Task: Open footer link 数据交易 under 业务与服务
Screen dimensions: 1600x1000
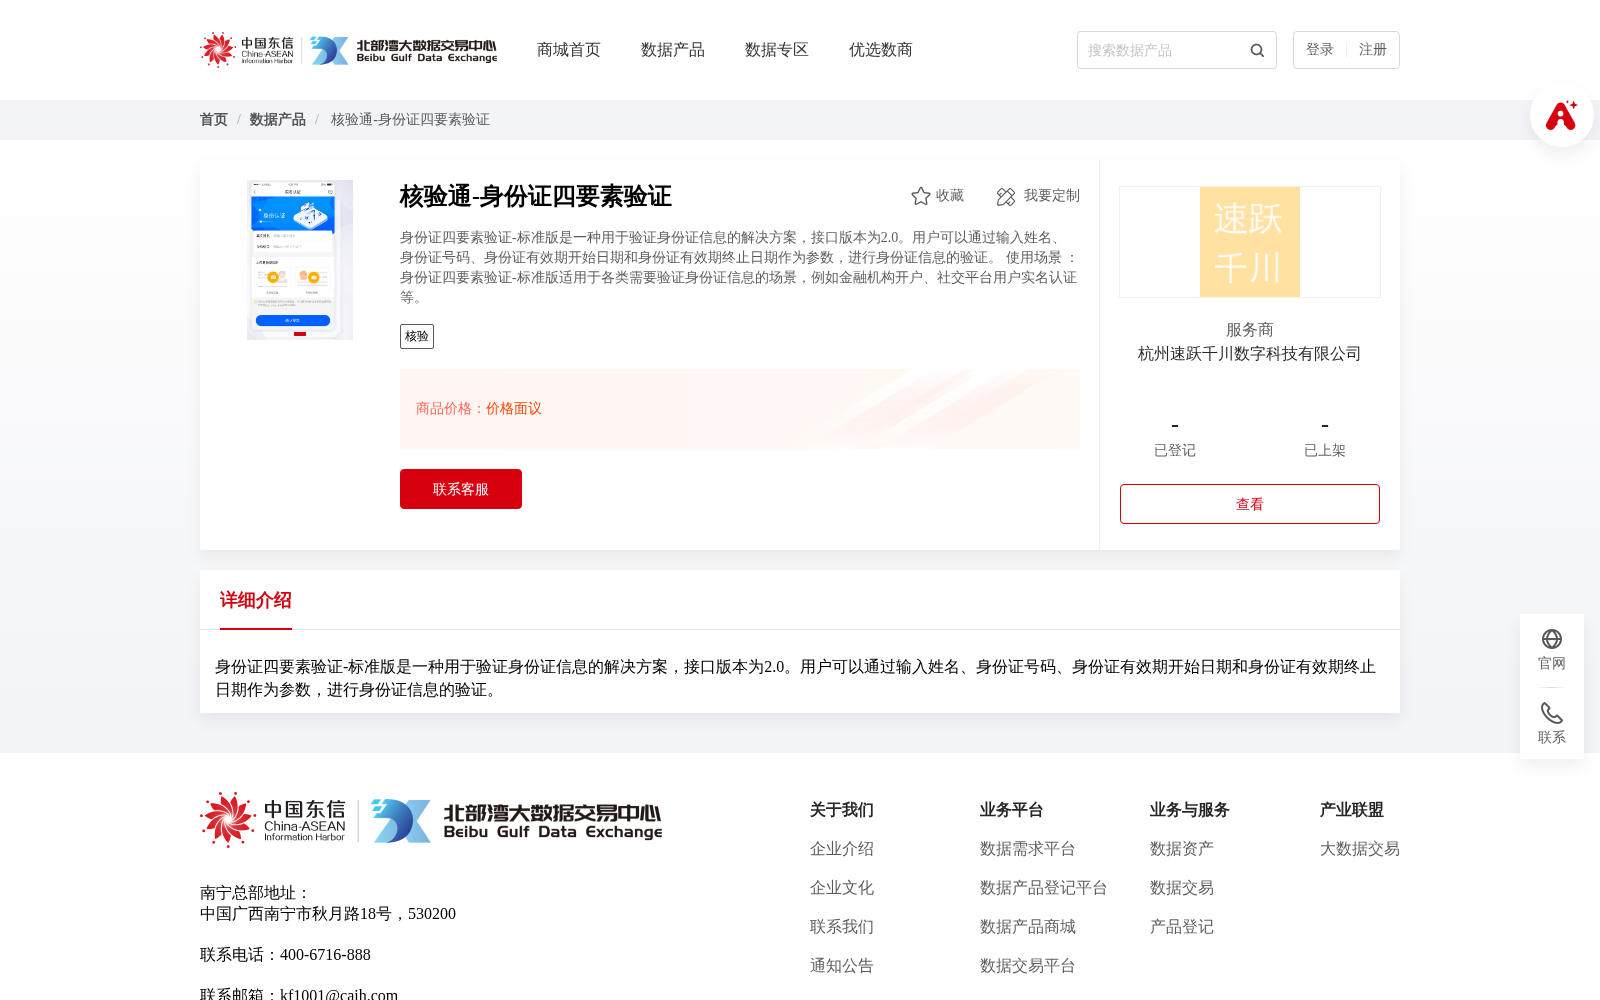Action: point(1182,888)
